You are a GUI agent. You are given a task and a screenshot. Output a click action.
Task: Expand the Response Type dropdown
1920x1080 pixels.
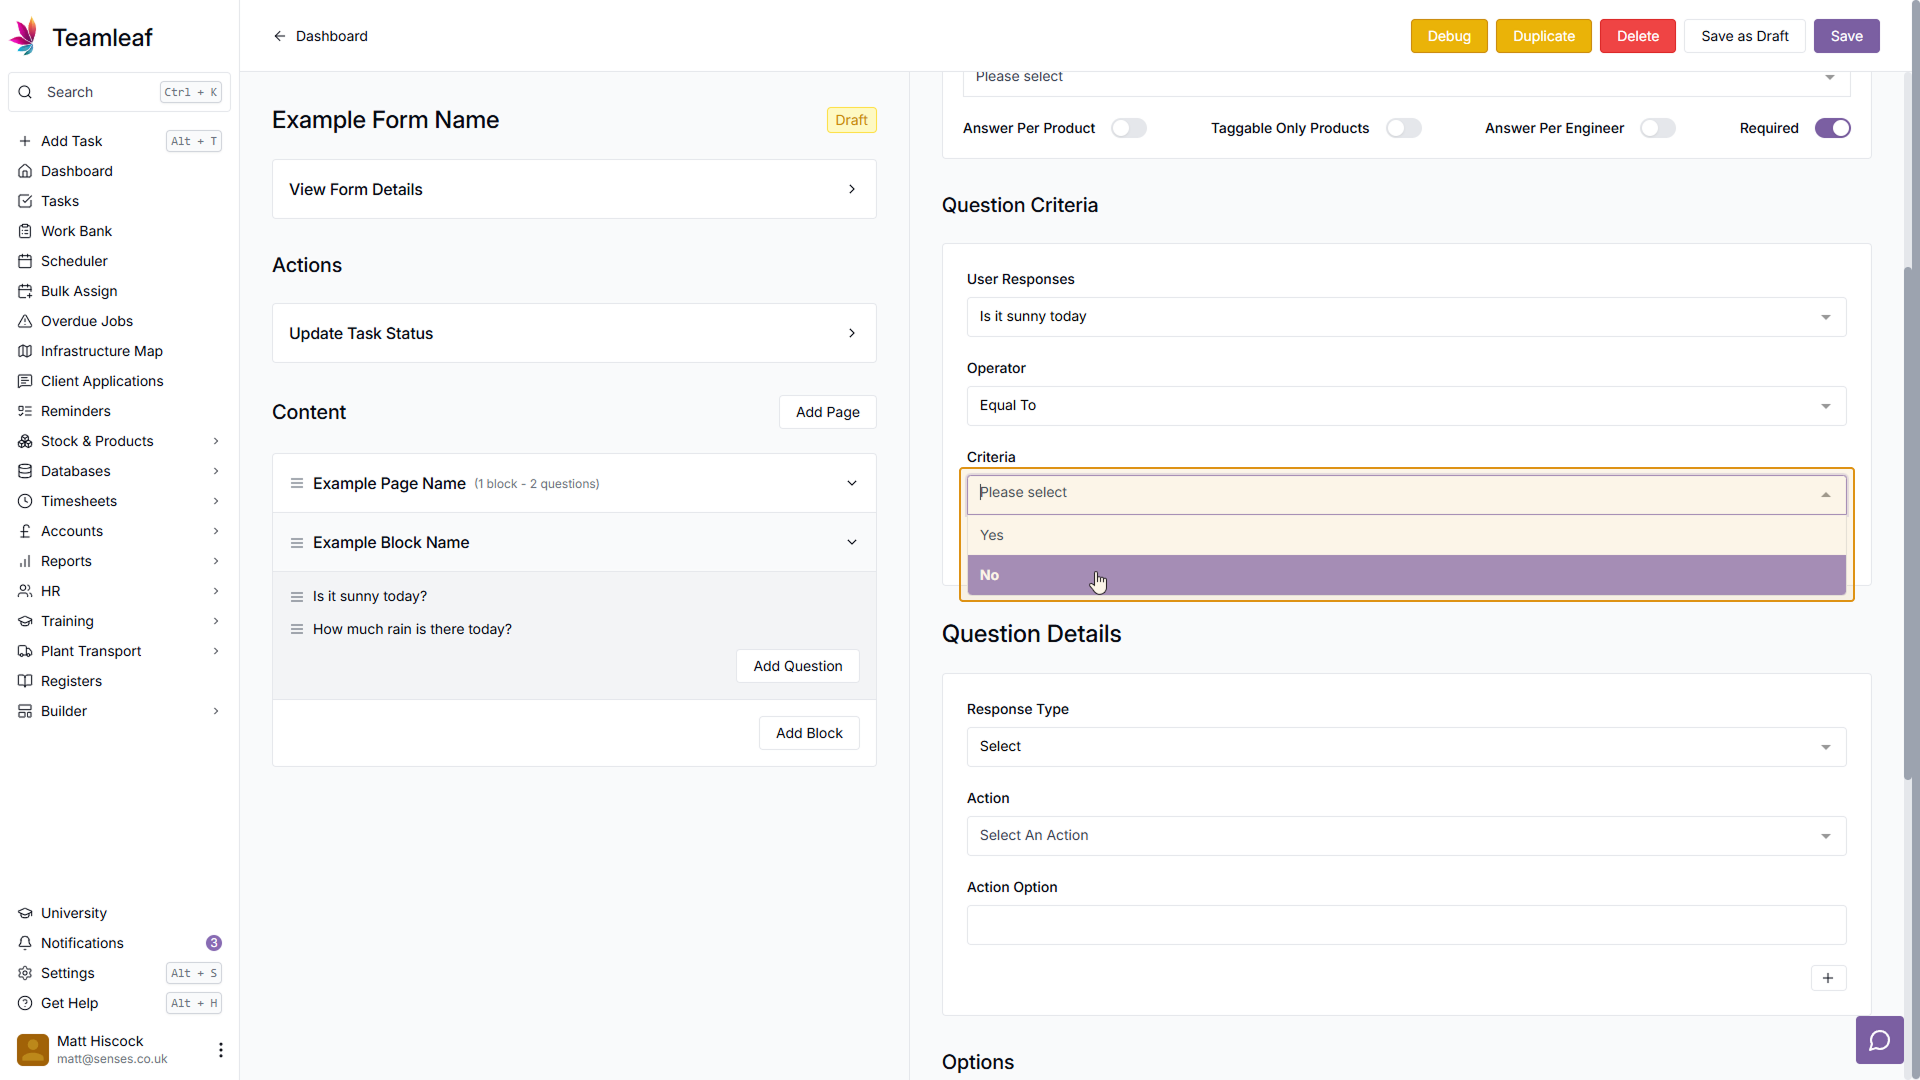point(1405,747)
